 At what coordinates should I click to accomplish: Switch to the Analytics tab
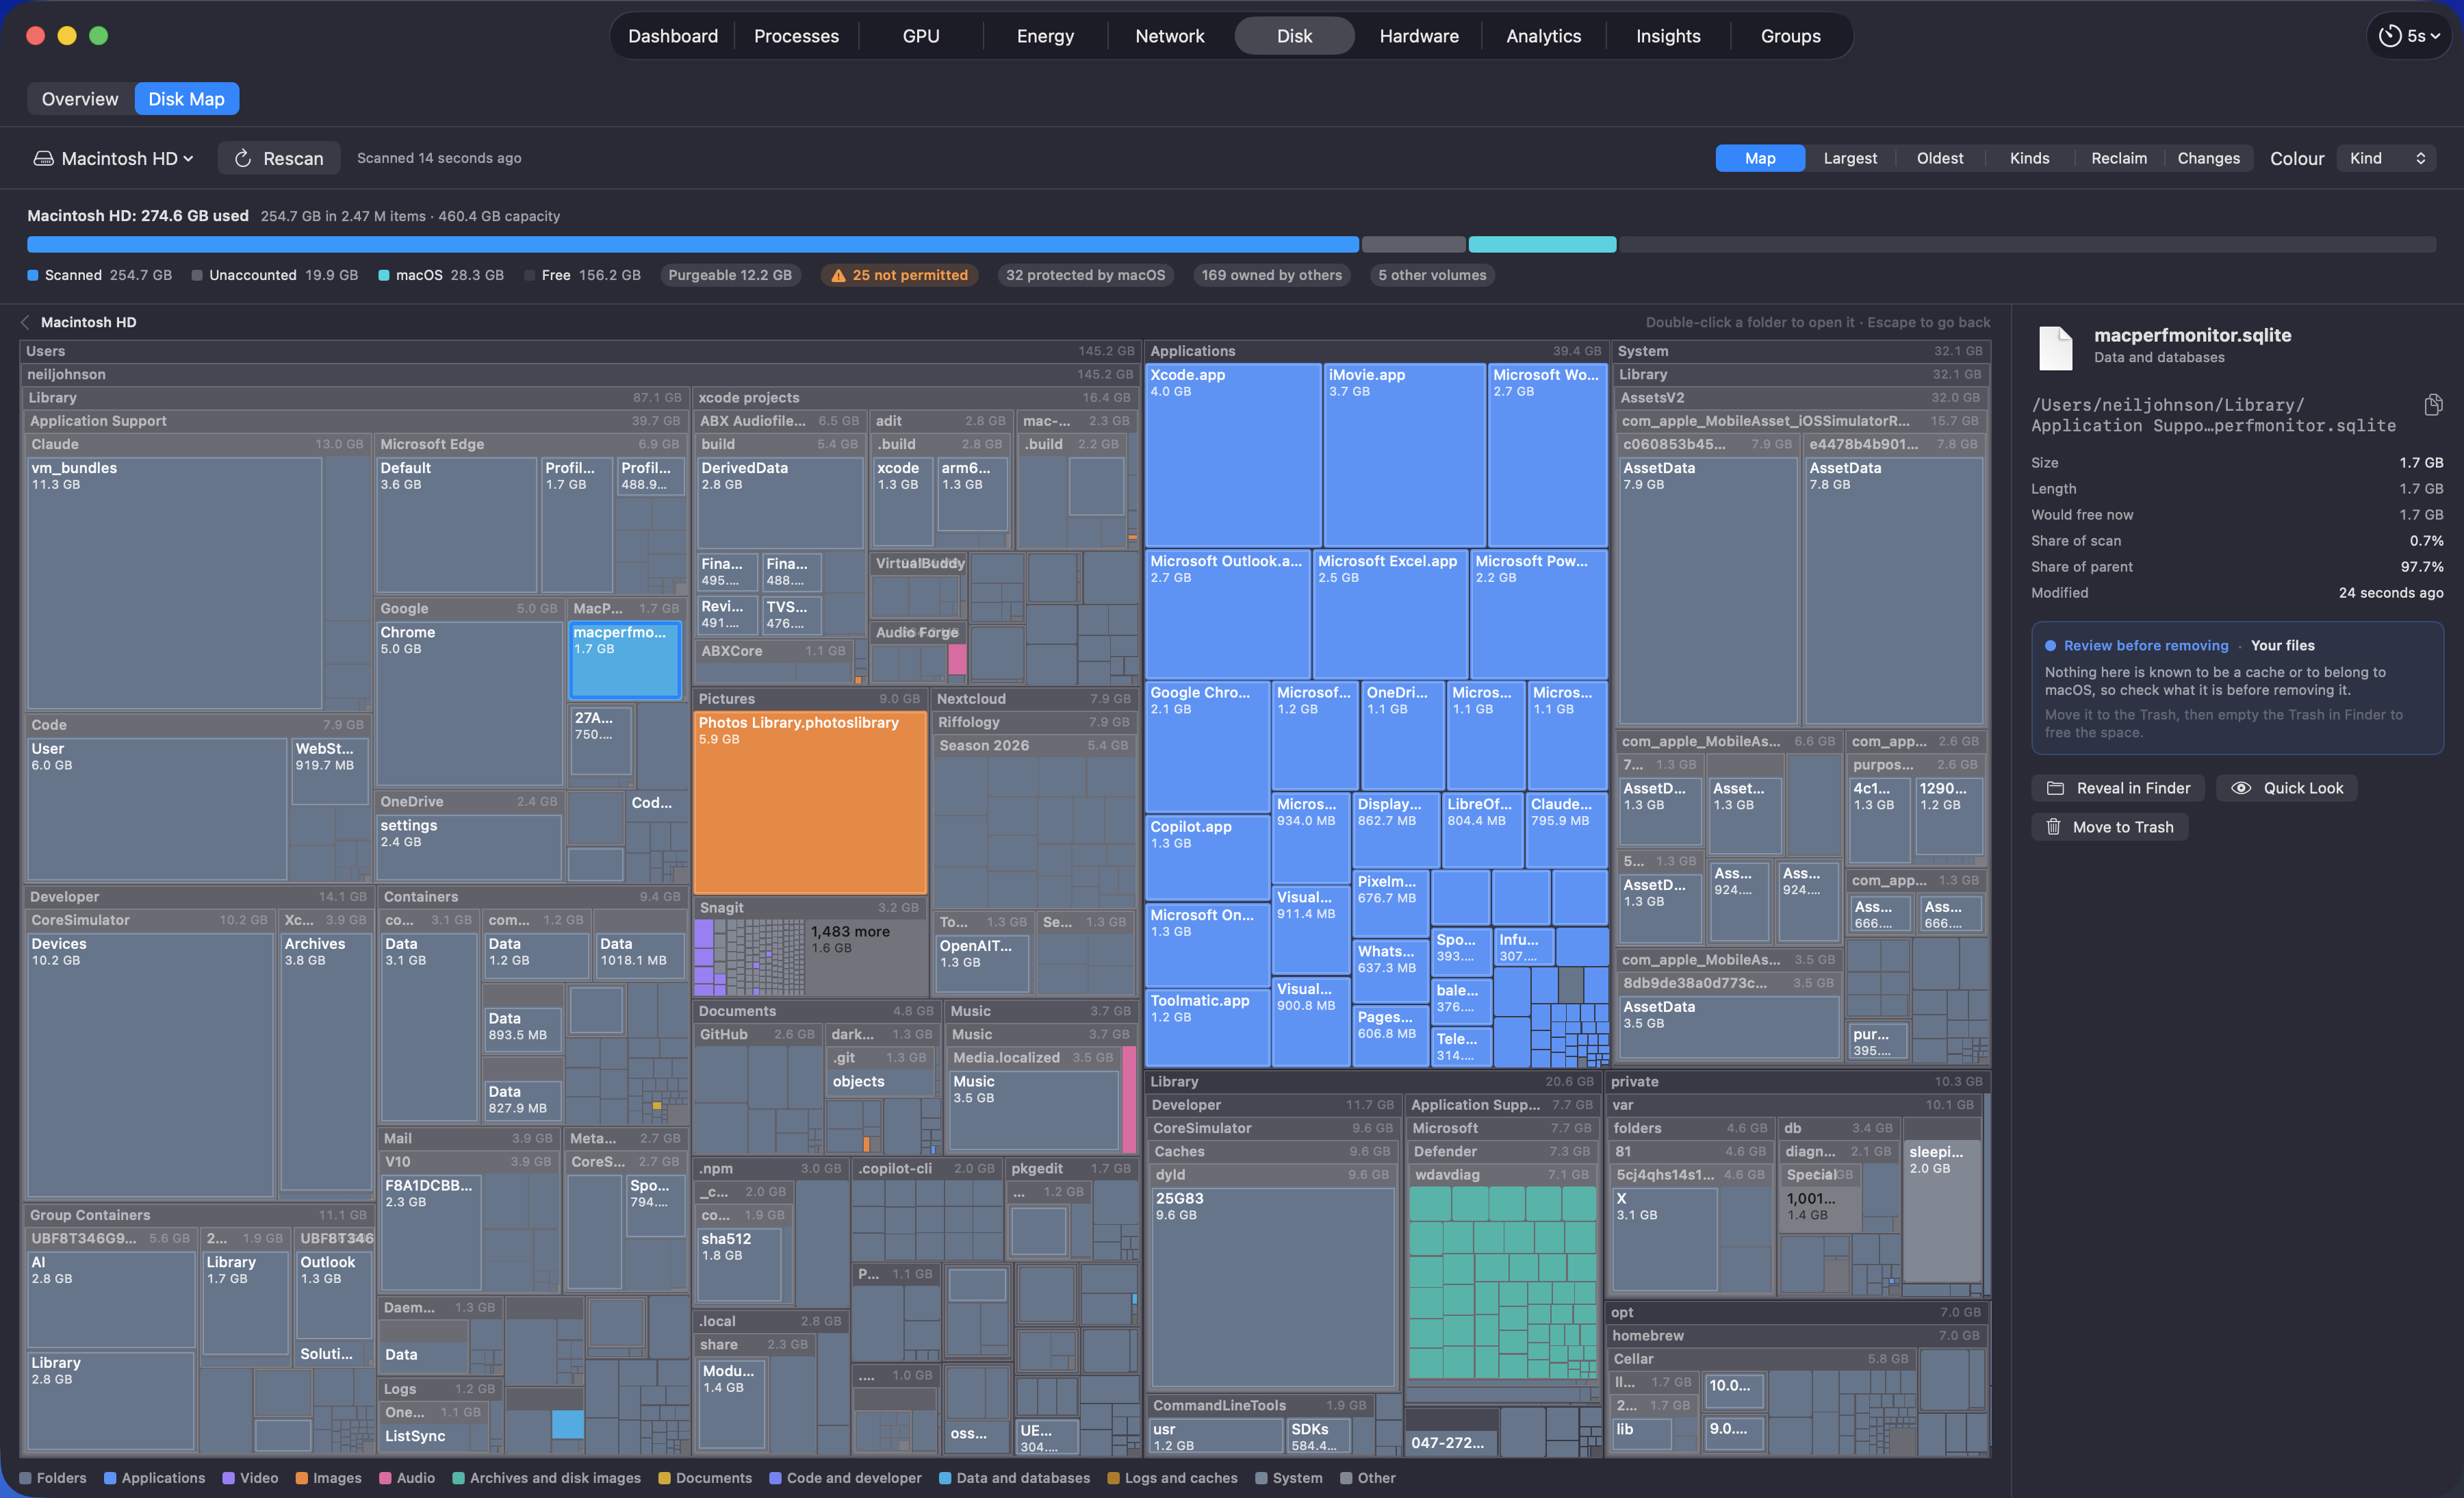tap(1543, 36)
